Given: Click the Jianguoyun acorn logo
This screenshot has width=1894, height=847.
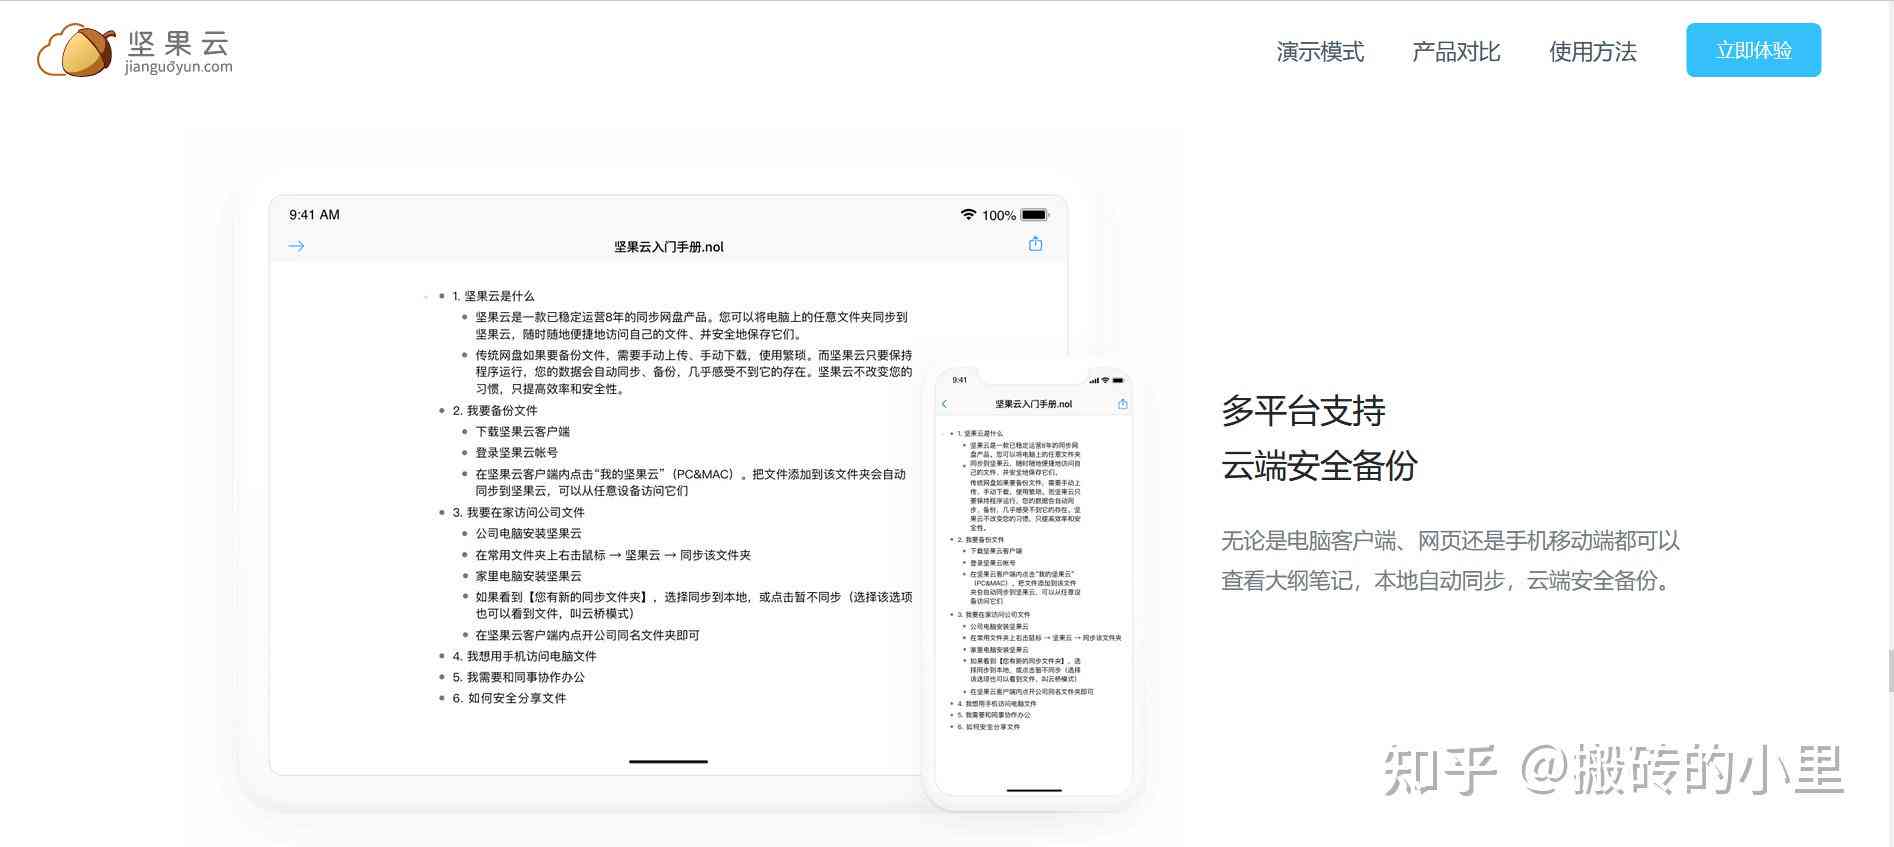Looking at the screenshot, I should pos(76,50).
